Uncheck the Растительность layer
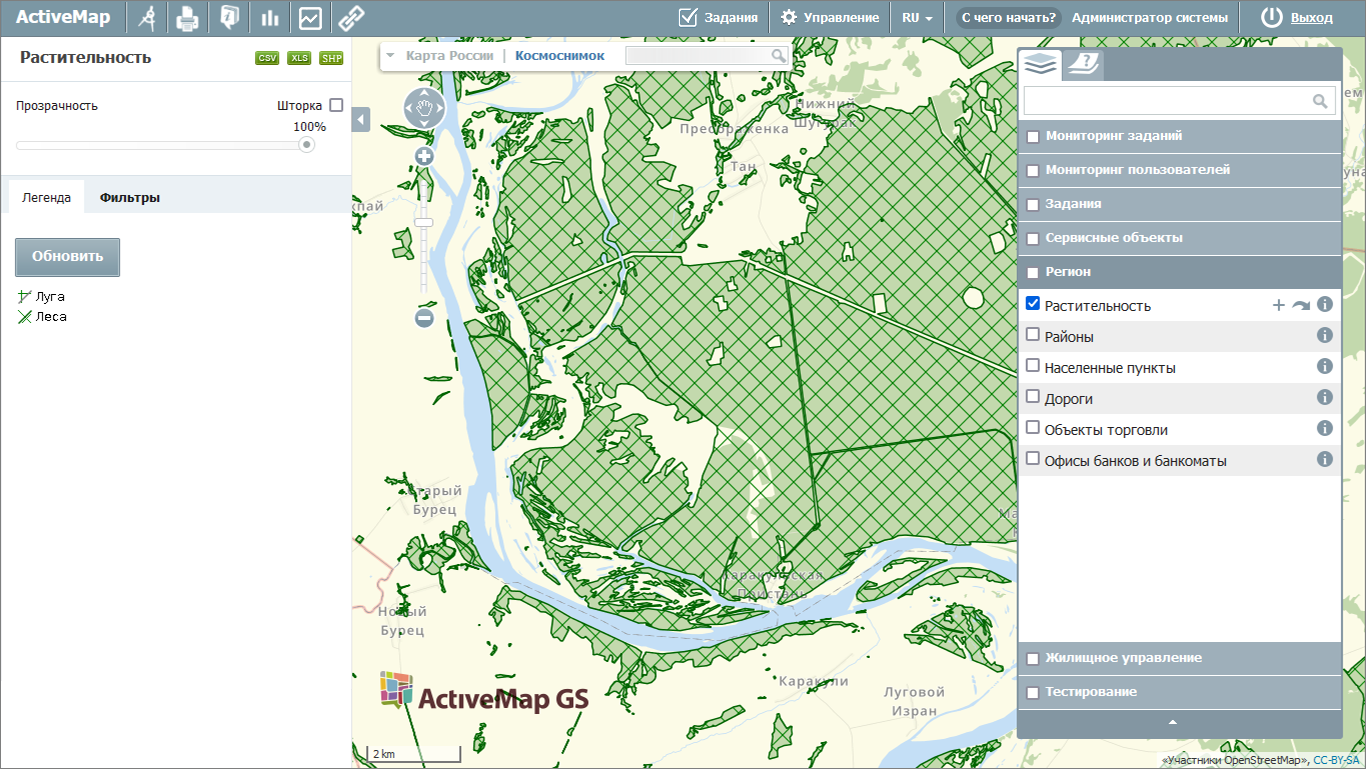Screen dimensions: 1366x769 tap(1033, 304)
